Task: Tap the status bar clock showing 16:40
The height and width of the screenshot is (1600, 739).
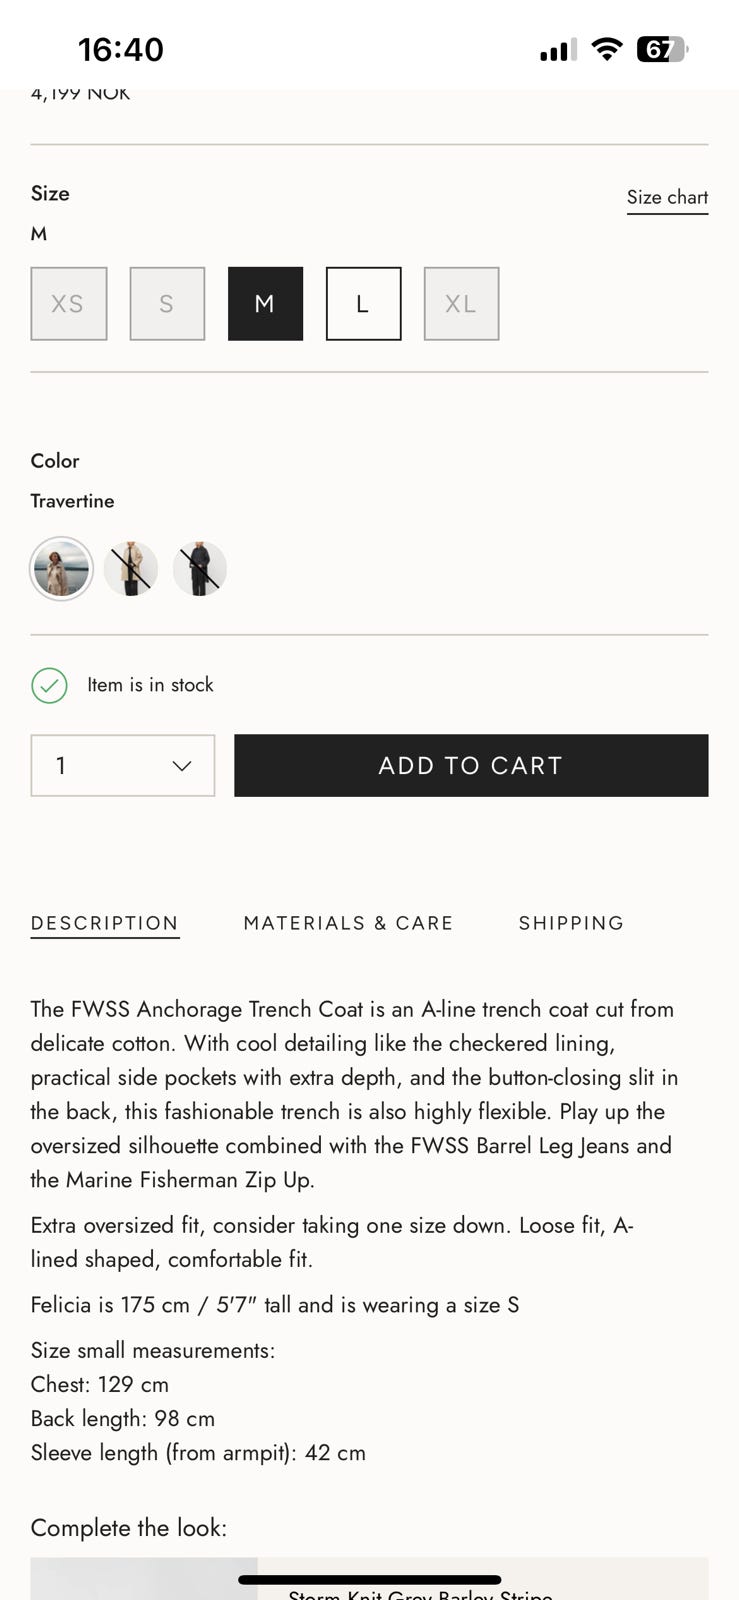Action: (x=120, y=49)
